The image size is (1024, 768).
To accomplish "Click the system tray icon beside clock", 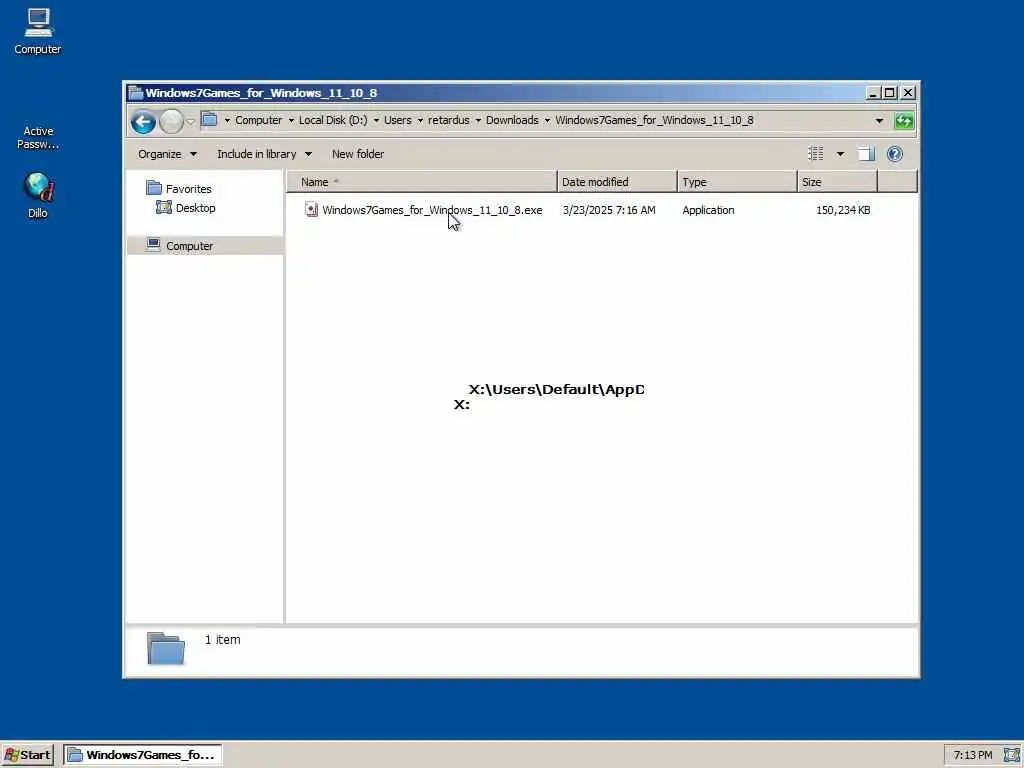I will pyautogui.click(x=1012, y=756).
